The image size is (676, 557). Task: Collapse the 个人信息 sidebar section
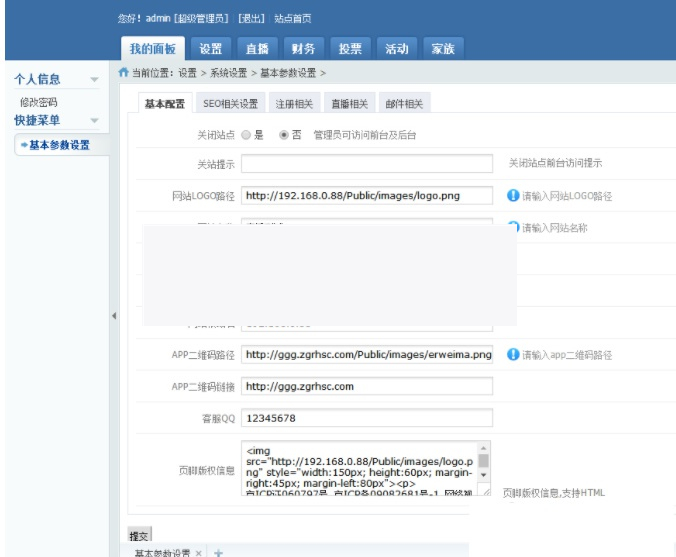tap(95, 80)
